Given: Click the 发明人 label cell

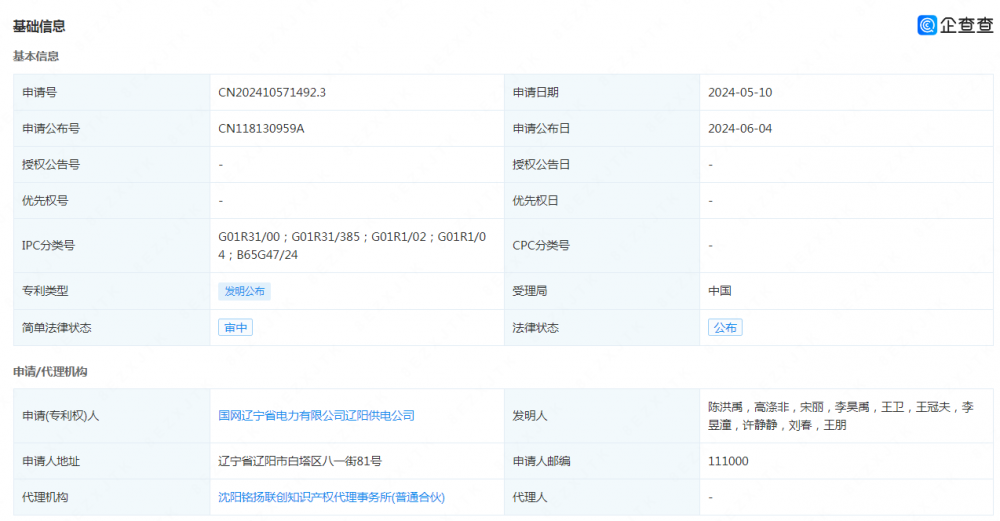Looking at the screenshot, I should (602, 416).
